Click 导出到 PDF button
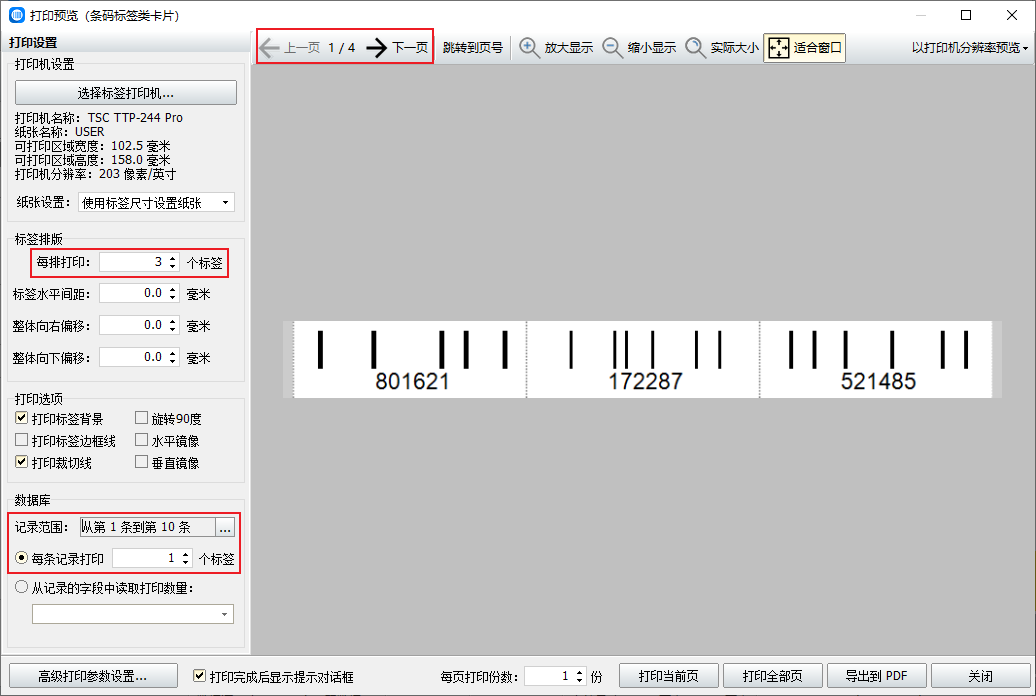The height and width of the screenshot is (696, 1036). [x=877, y=676]
